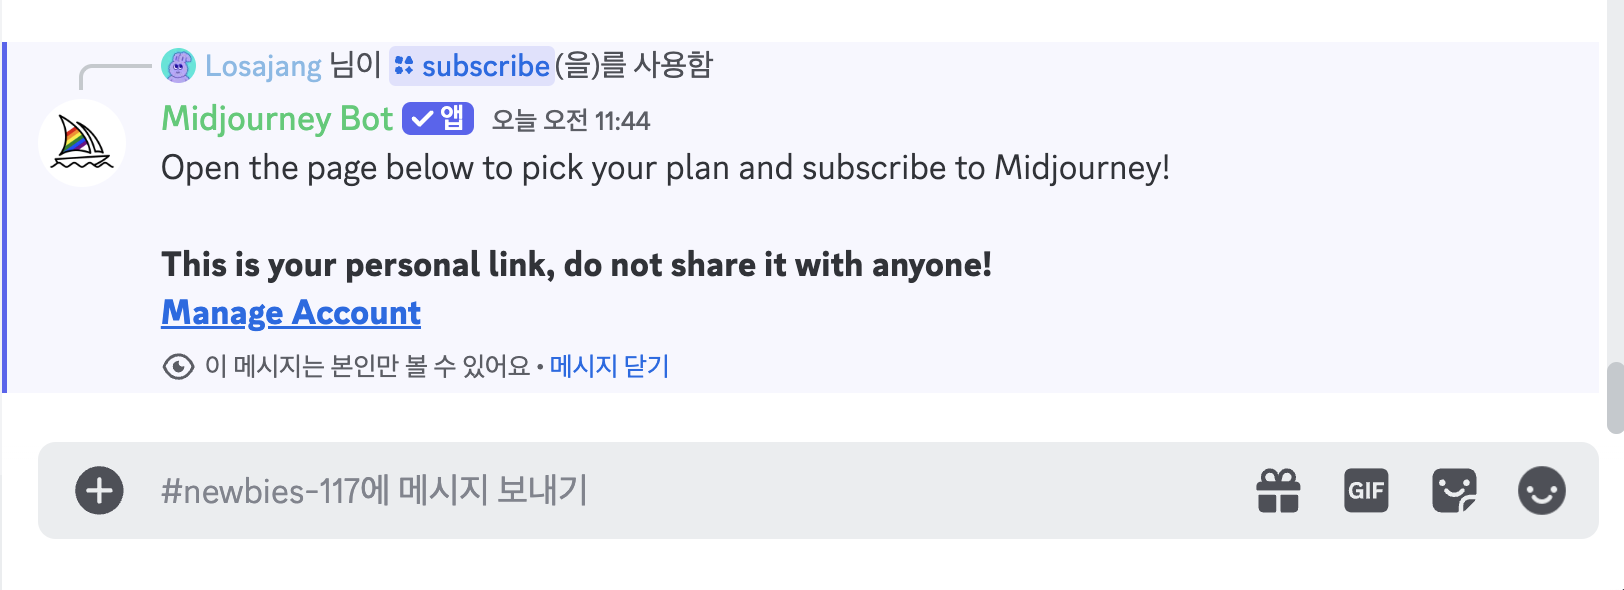1624x590 pixels.
Task: Click the subscribe command text
Action: (485, 66)
